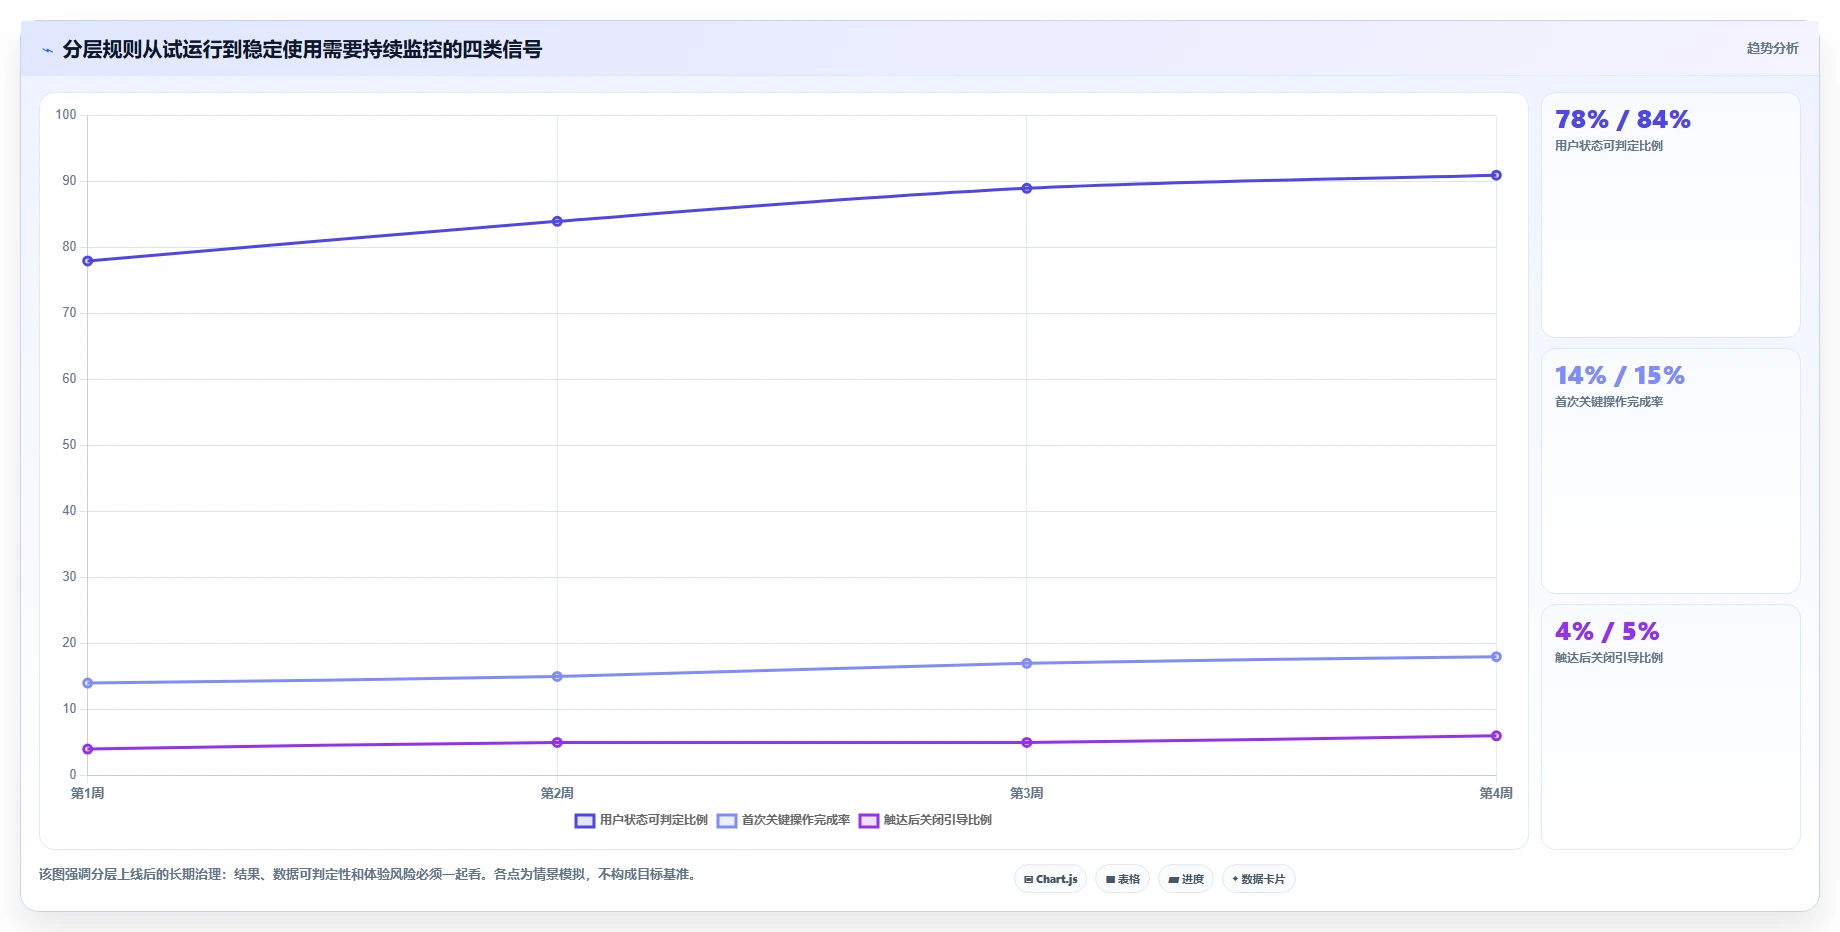Click the 触达后关闭引导比例 point at 第2周
This screenshot has height=932, width=1840.
tap(557, 742)
